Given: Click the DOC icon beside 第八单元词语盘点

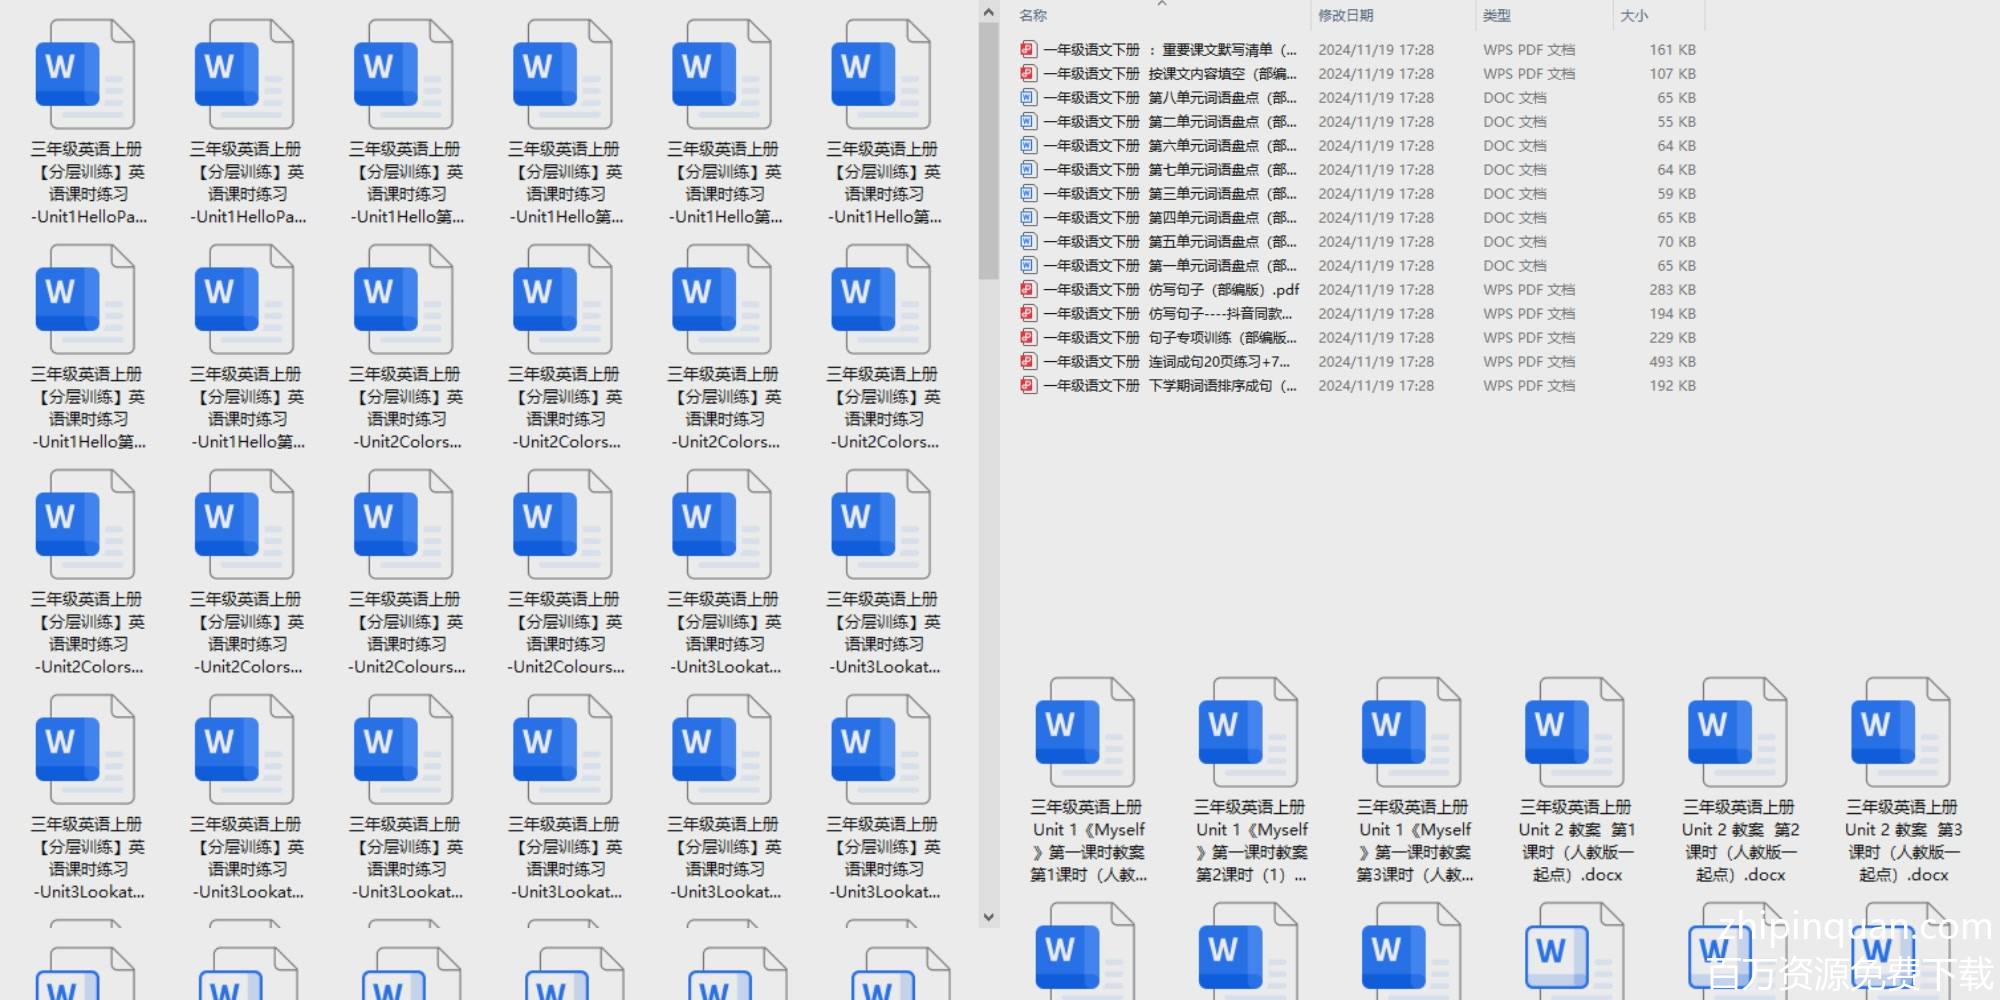Looking at the screenshot, I should (x=1028, y=97).
